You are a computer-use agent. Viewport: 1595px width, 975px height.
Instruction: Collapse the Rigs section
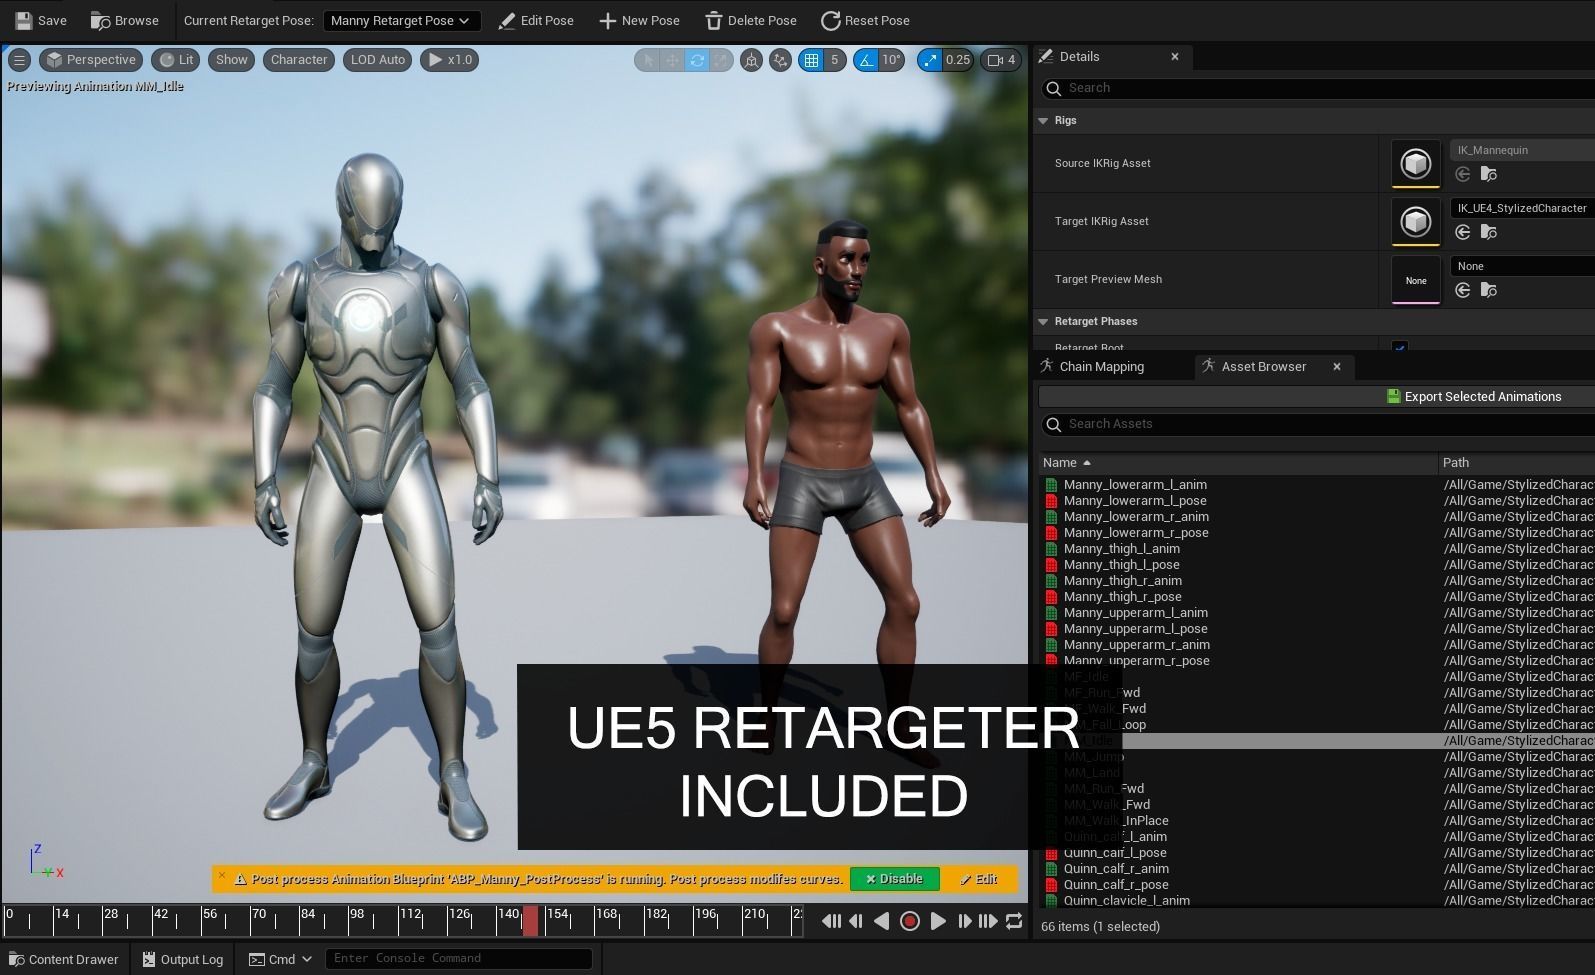coord(1043,120)
